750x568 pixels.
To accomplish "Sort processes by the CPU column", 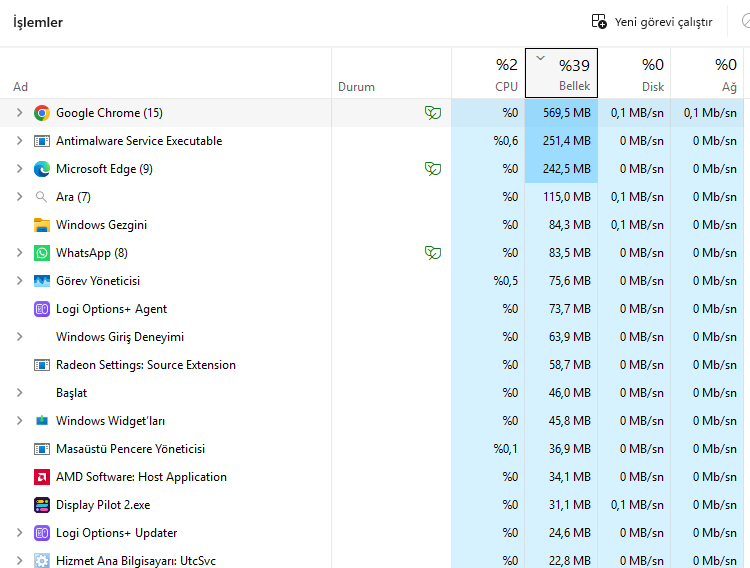I will (x=488, y=73).
